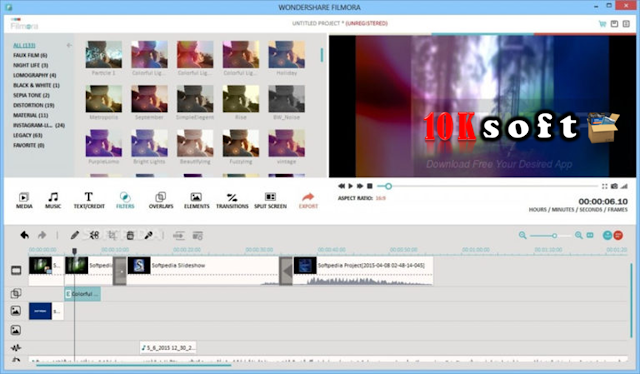Click the pencil Edit tool
Image resolution: width=640 pixels, height=374 pixels.
pyautogui.click(x=74, y=235)
